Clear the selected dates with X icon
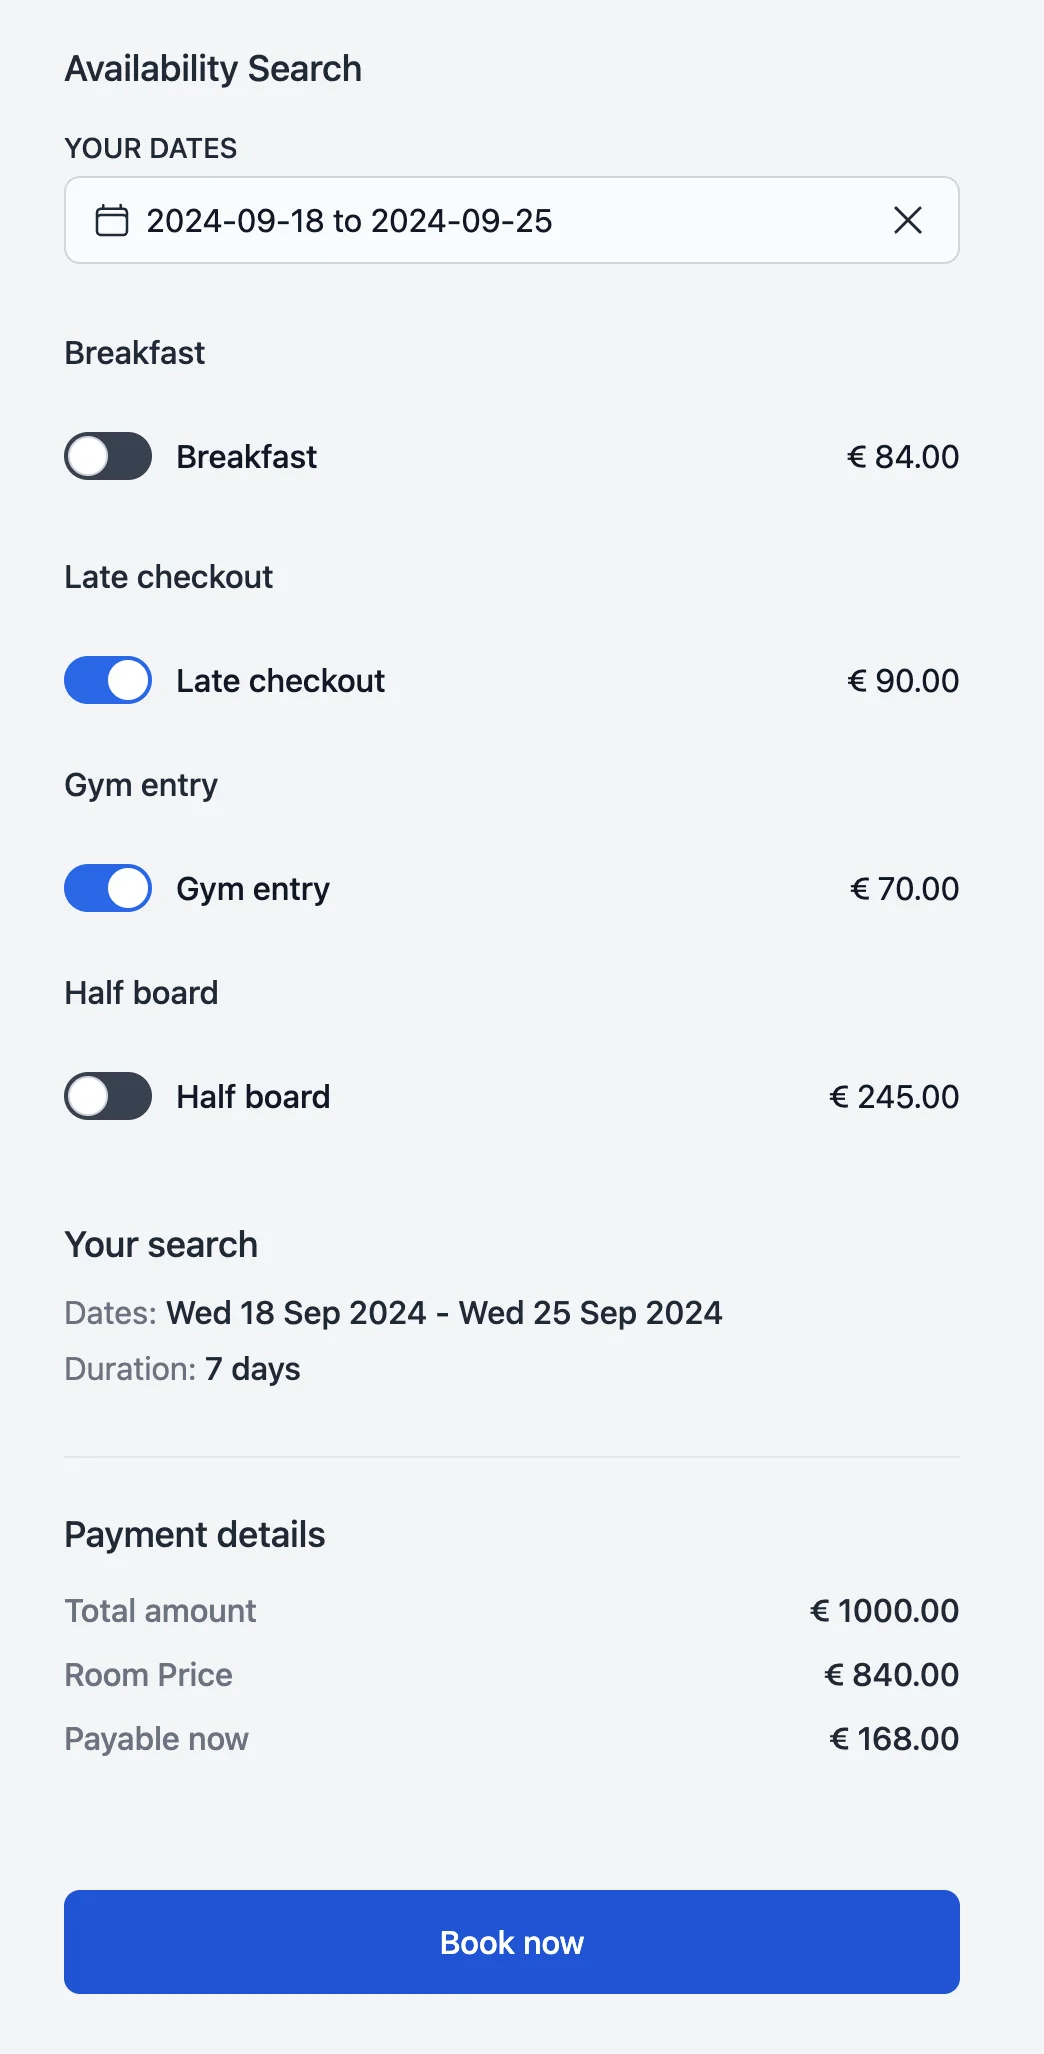This screenshot has width=1044, height=2054. (907, 220)
